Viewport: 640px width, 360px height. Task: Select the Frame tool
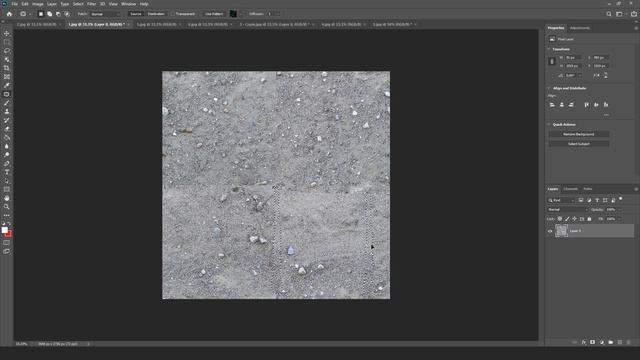pyautogui.click(x=7, y=77)
